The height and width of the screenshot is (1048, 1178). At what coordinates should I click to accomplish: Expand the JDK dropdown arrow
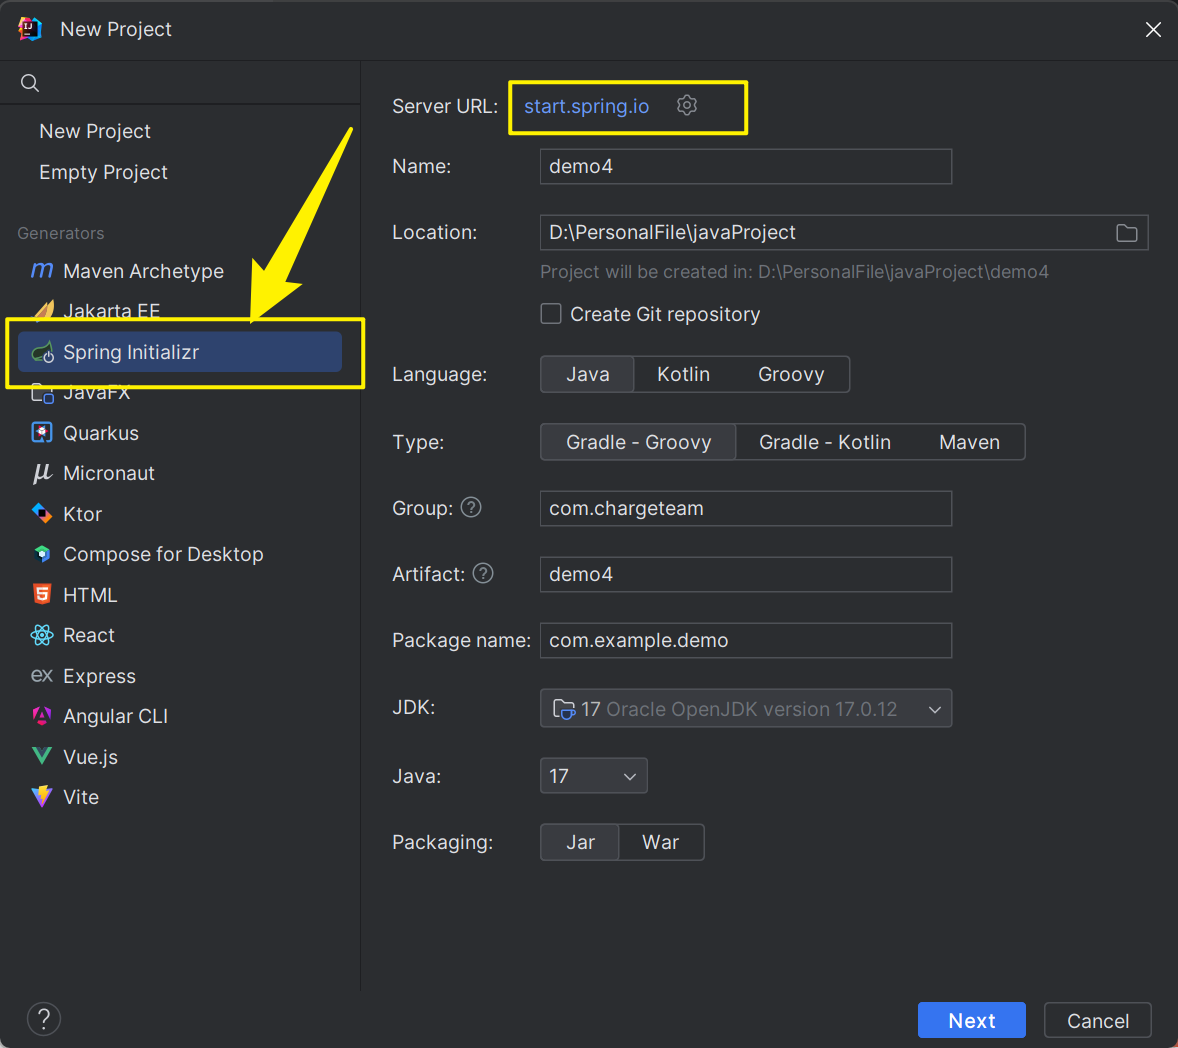935,709
